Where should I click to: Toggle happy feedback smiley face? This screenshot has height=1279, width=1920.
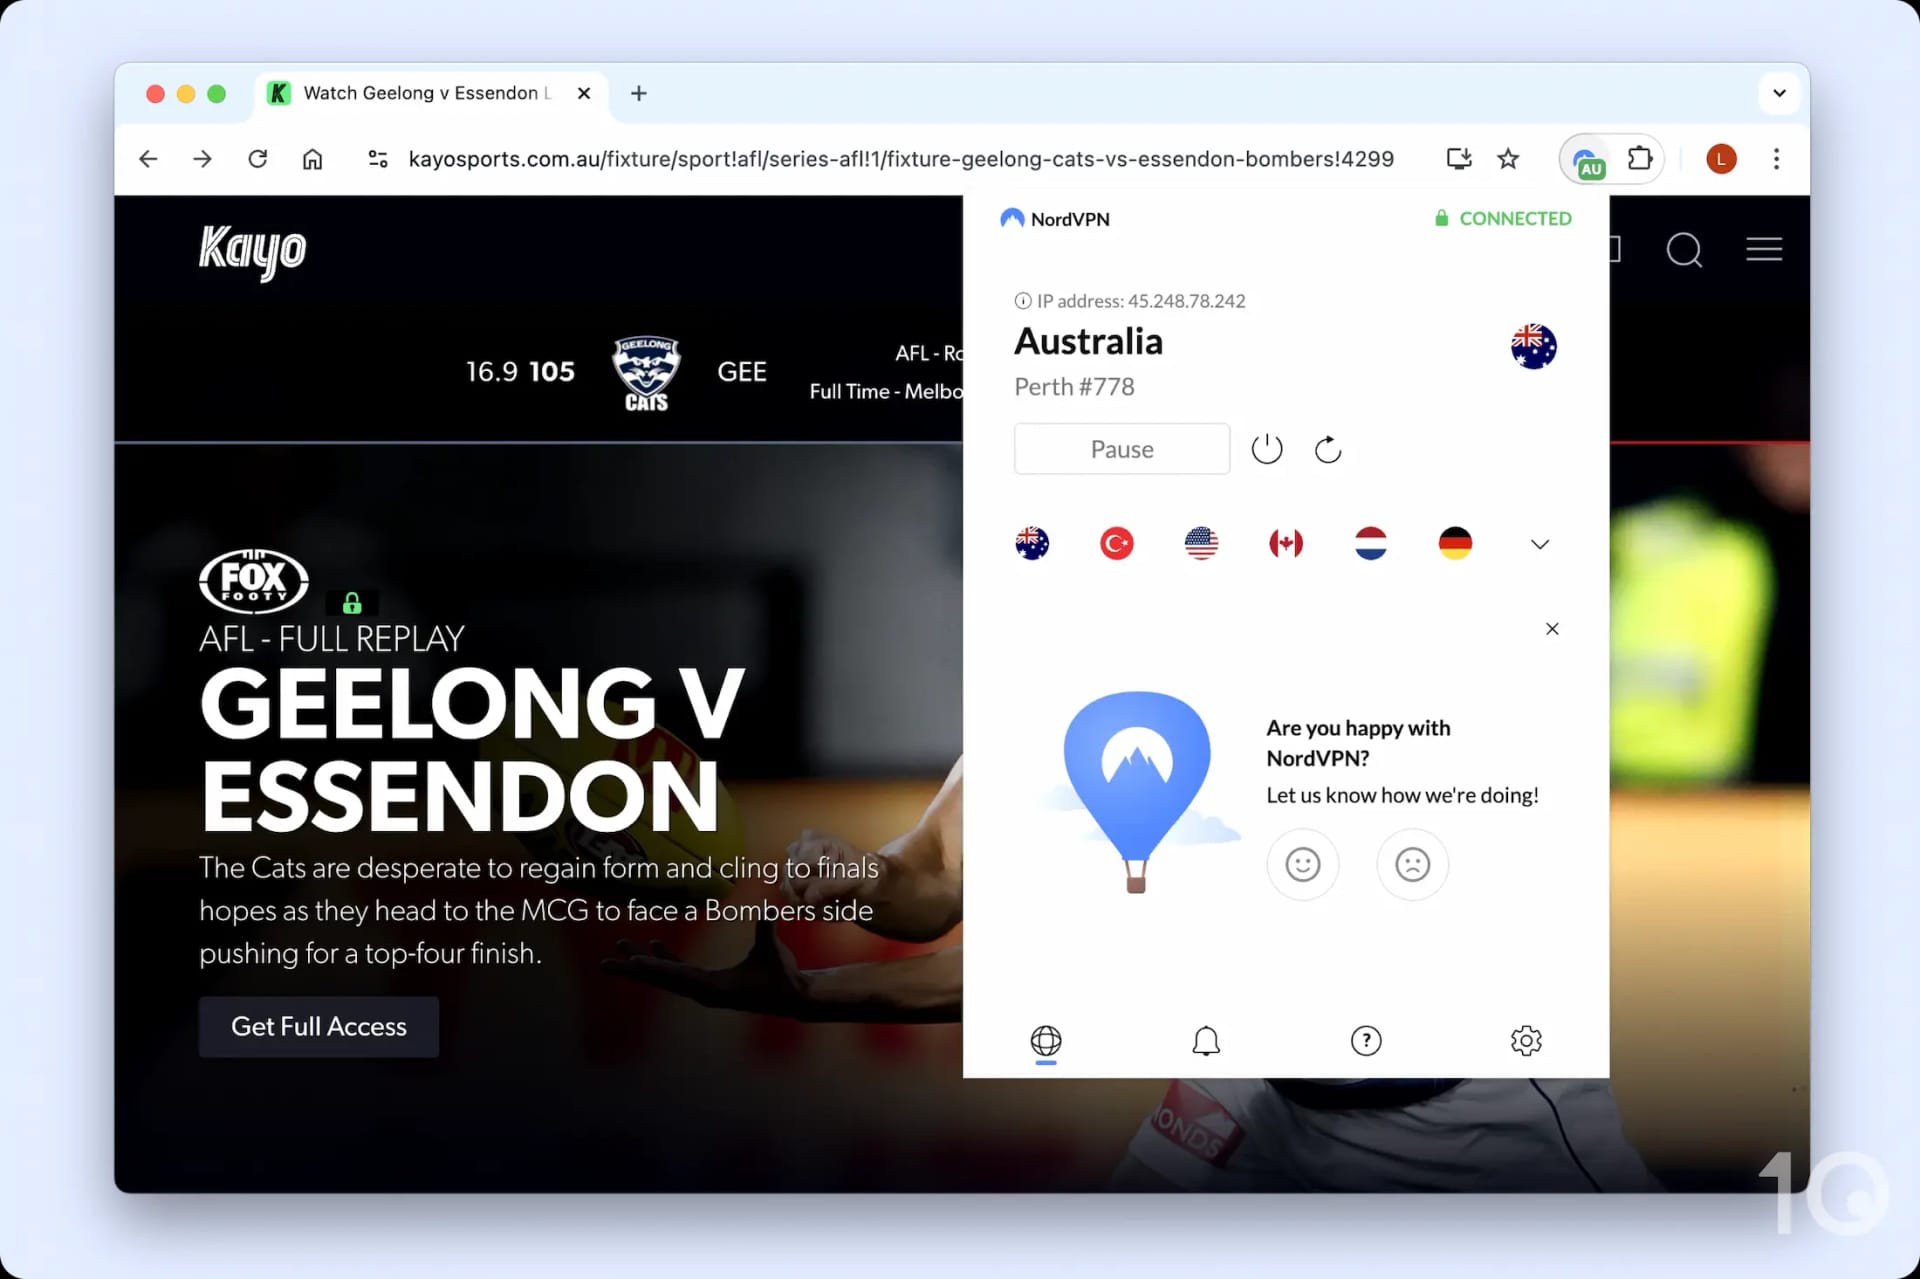point(1300,864)
